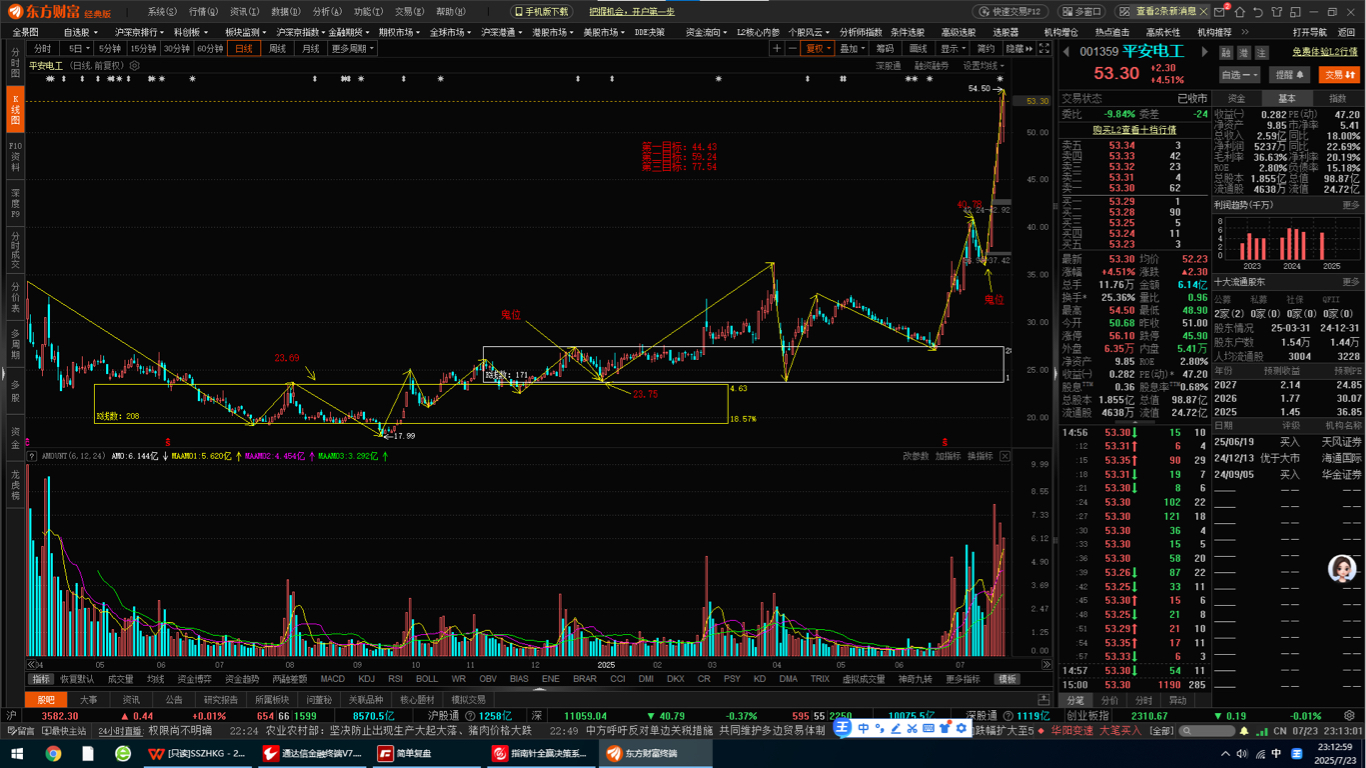Click the 多窗口 button
Viewport: 1366px width, 768px height.
(x=1082, y=12)
